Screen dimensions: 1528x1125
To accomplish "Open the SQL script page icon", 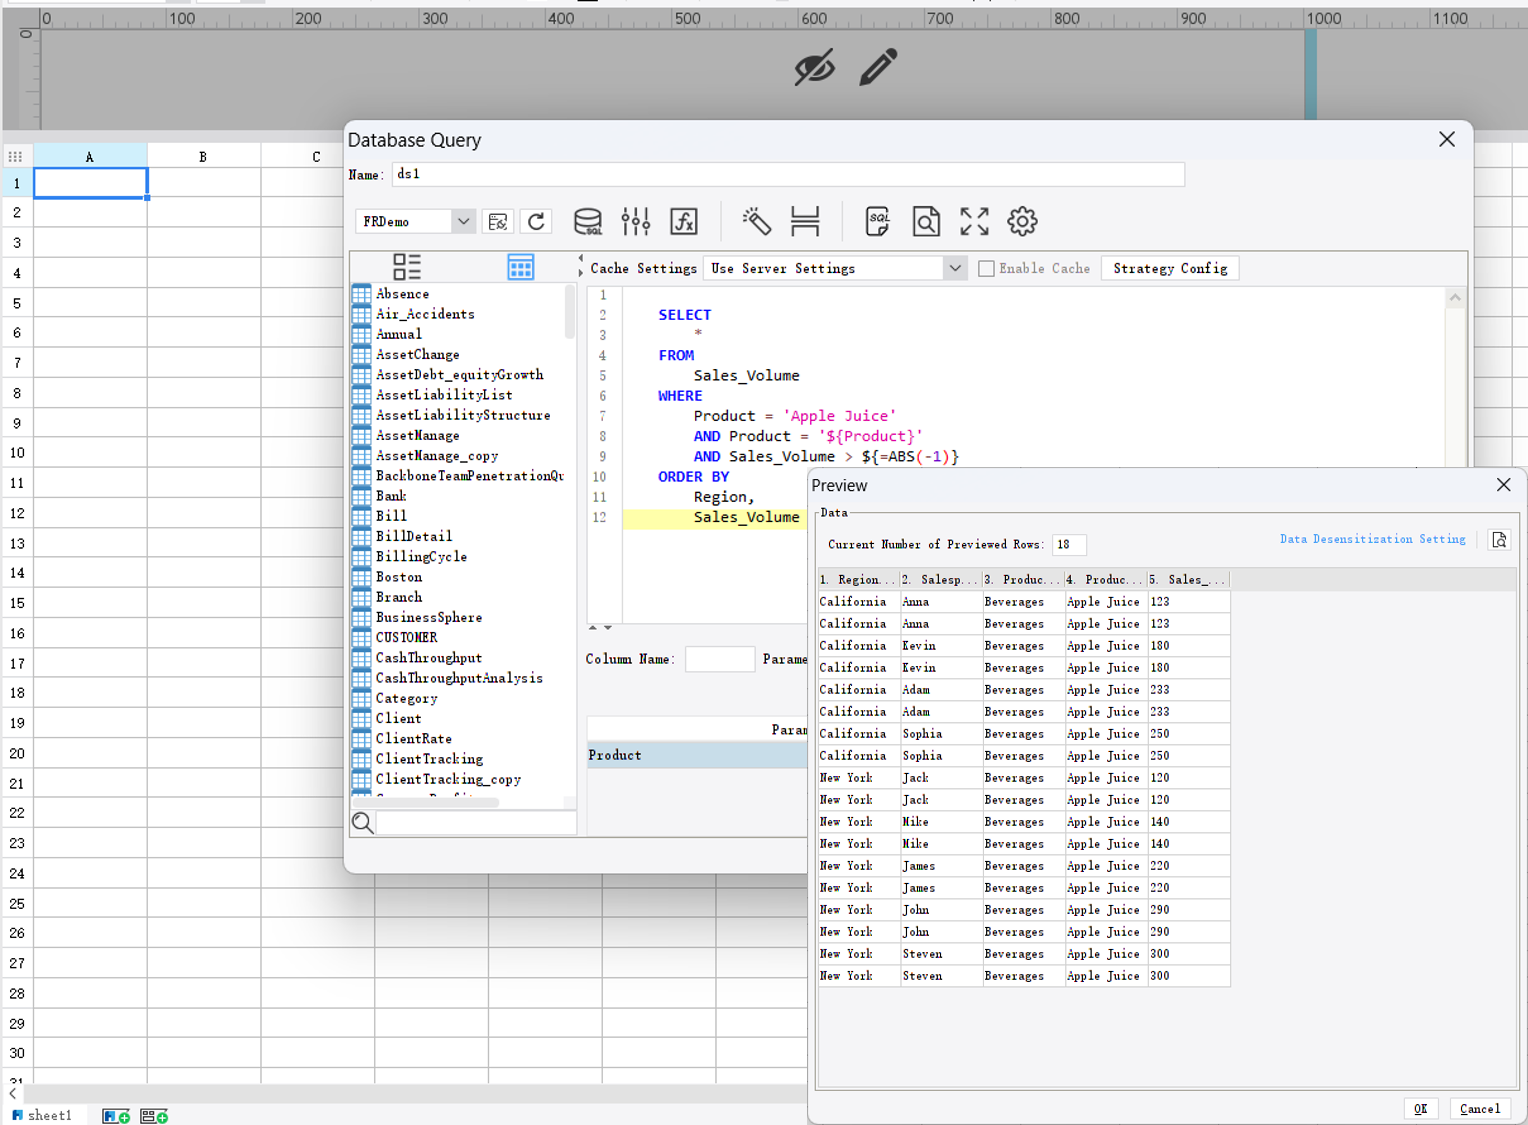I will pyautogui.click(x=878, y=221).
